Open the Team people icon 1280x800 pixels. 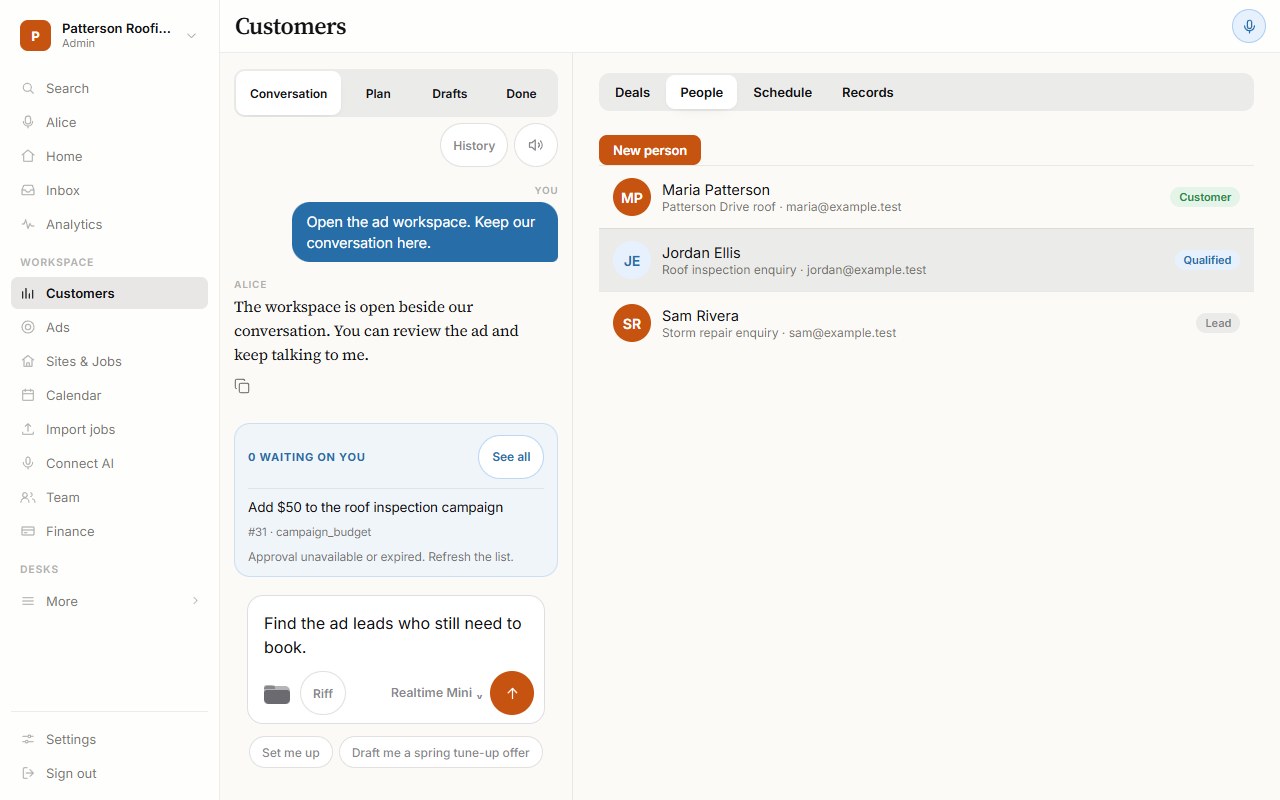tap(28, 497)
